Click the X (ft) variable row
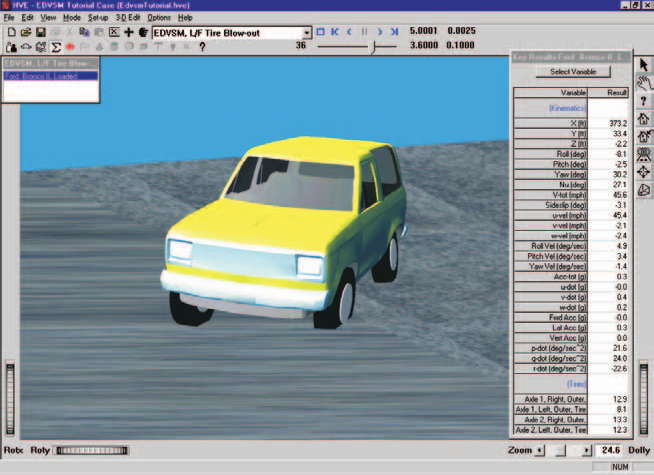Image resolution: width=654 pixels, height=475 pixels. [x=571, y=123]
